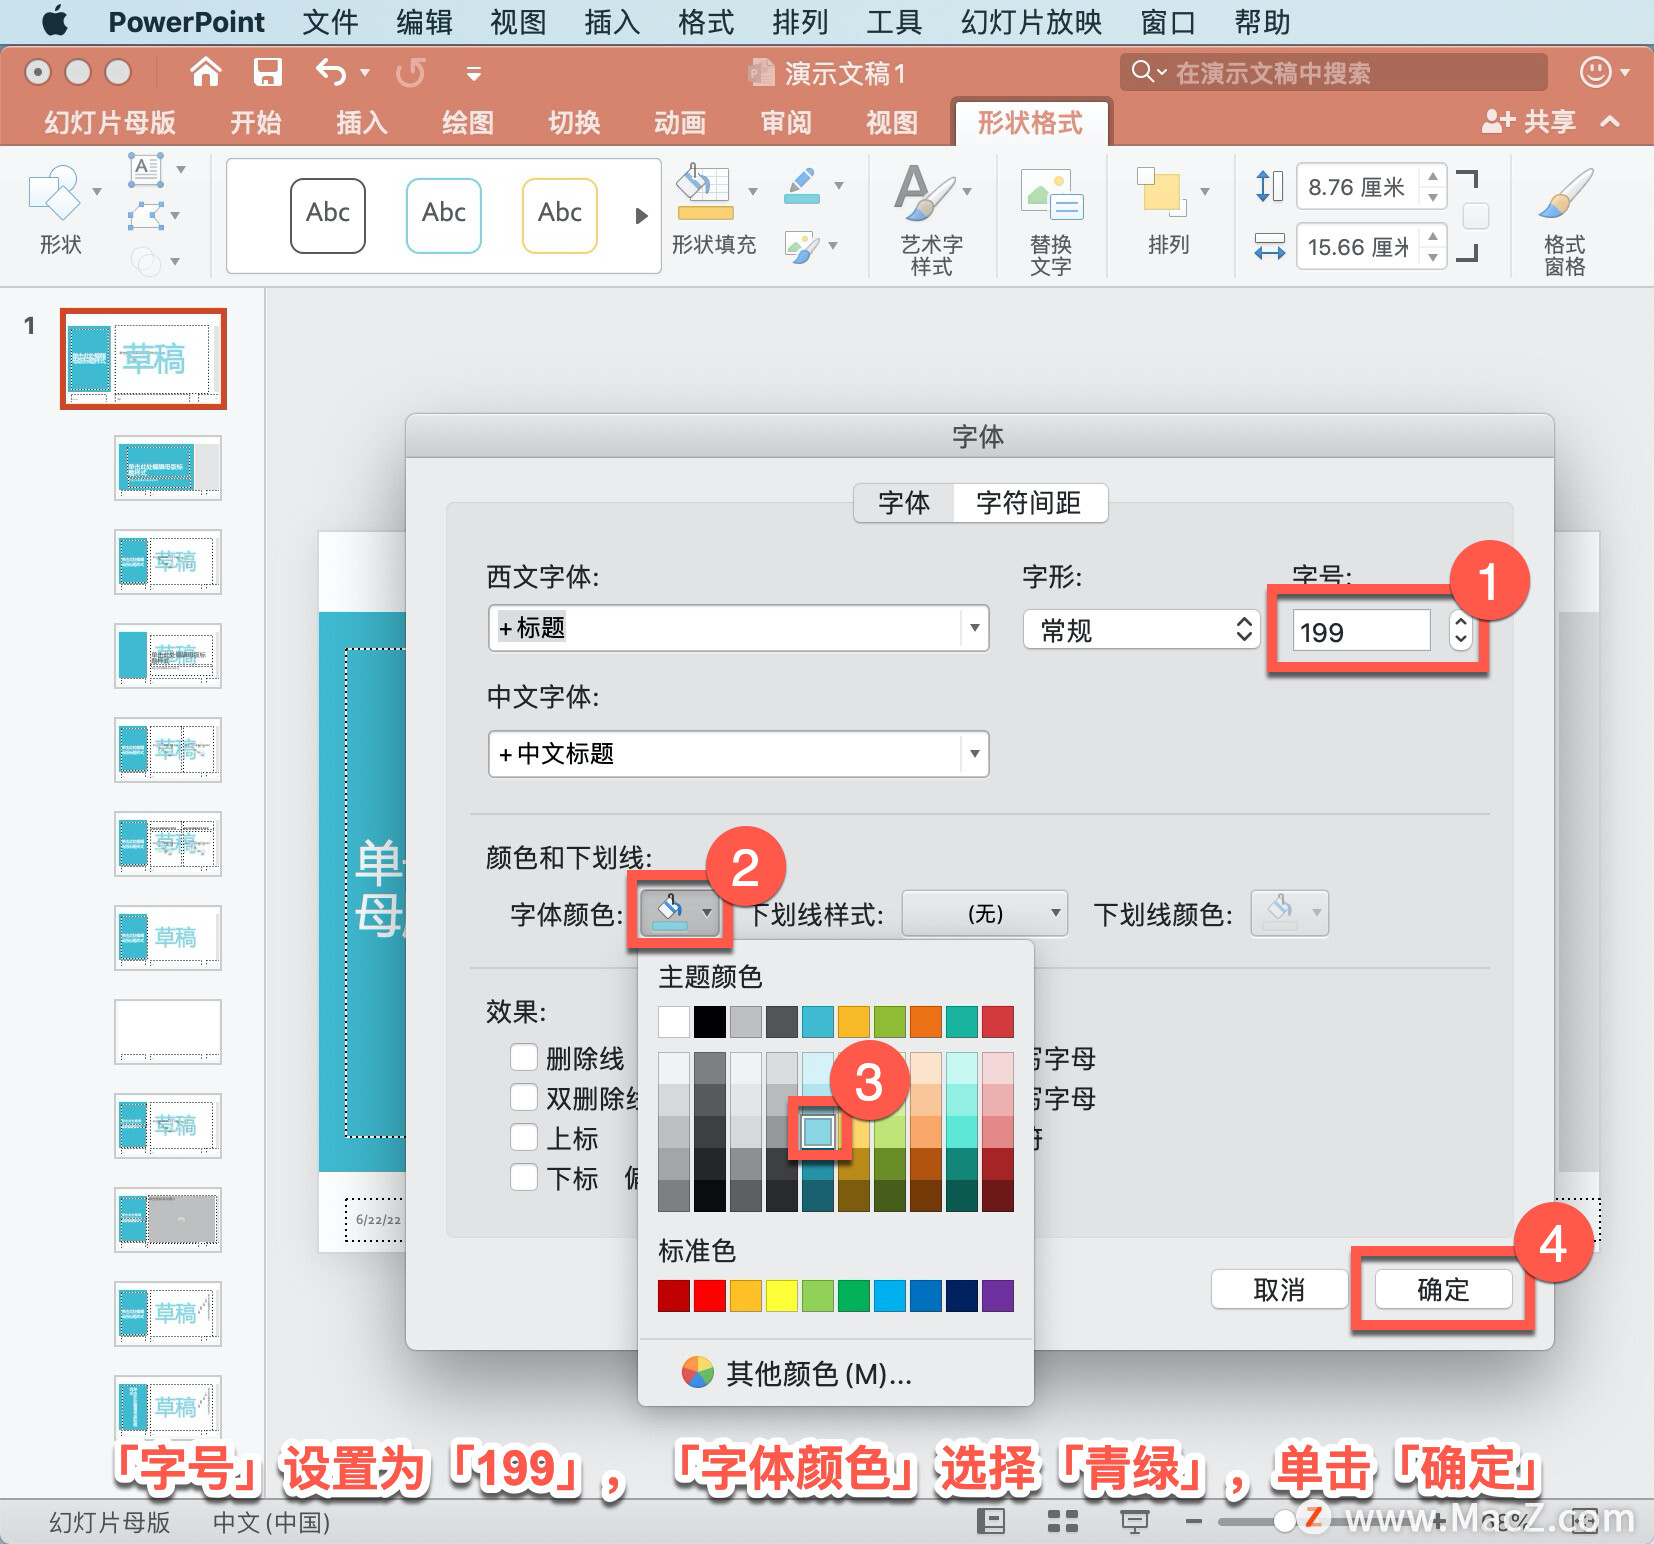Image resolution: width=1654 pixels, height=1544 pixels.
Task: Open the Shape Fill dropdown arrow
Action: tap(753, 192)
